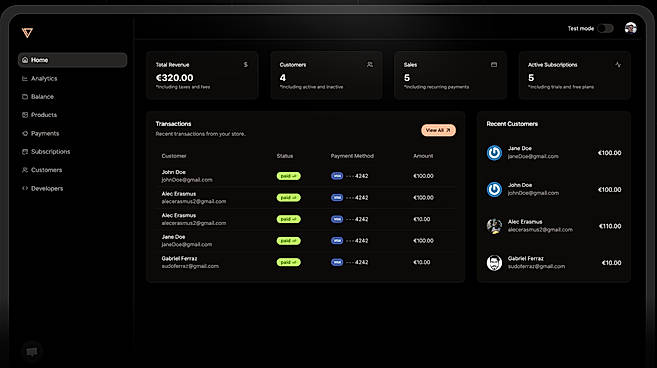The image size is (657, 368).
Task: Click Gabriel Ferraz's avatar in Recent Customers
Action: [x=494, y=263]
